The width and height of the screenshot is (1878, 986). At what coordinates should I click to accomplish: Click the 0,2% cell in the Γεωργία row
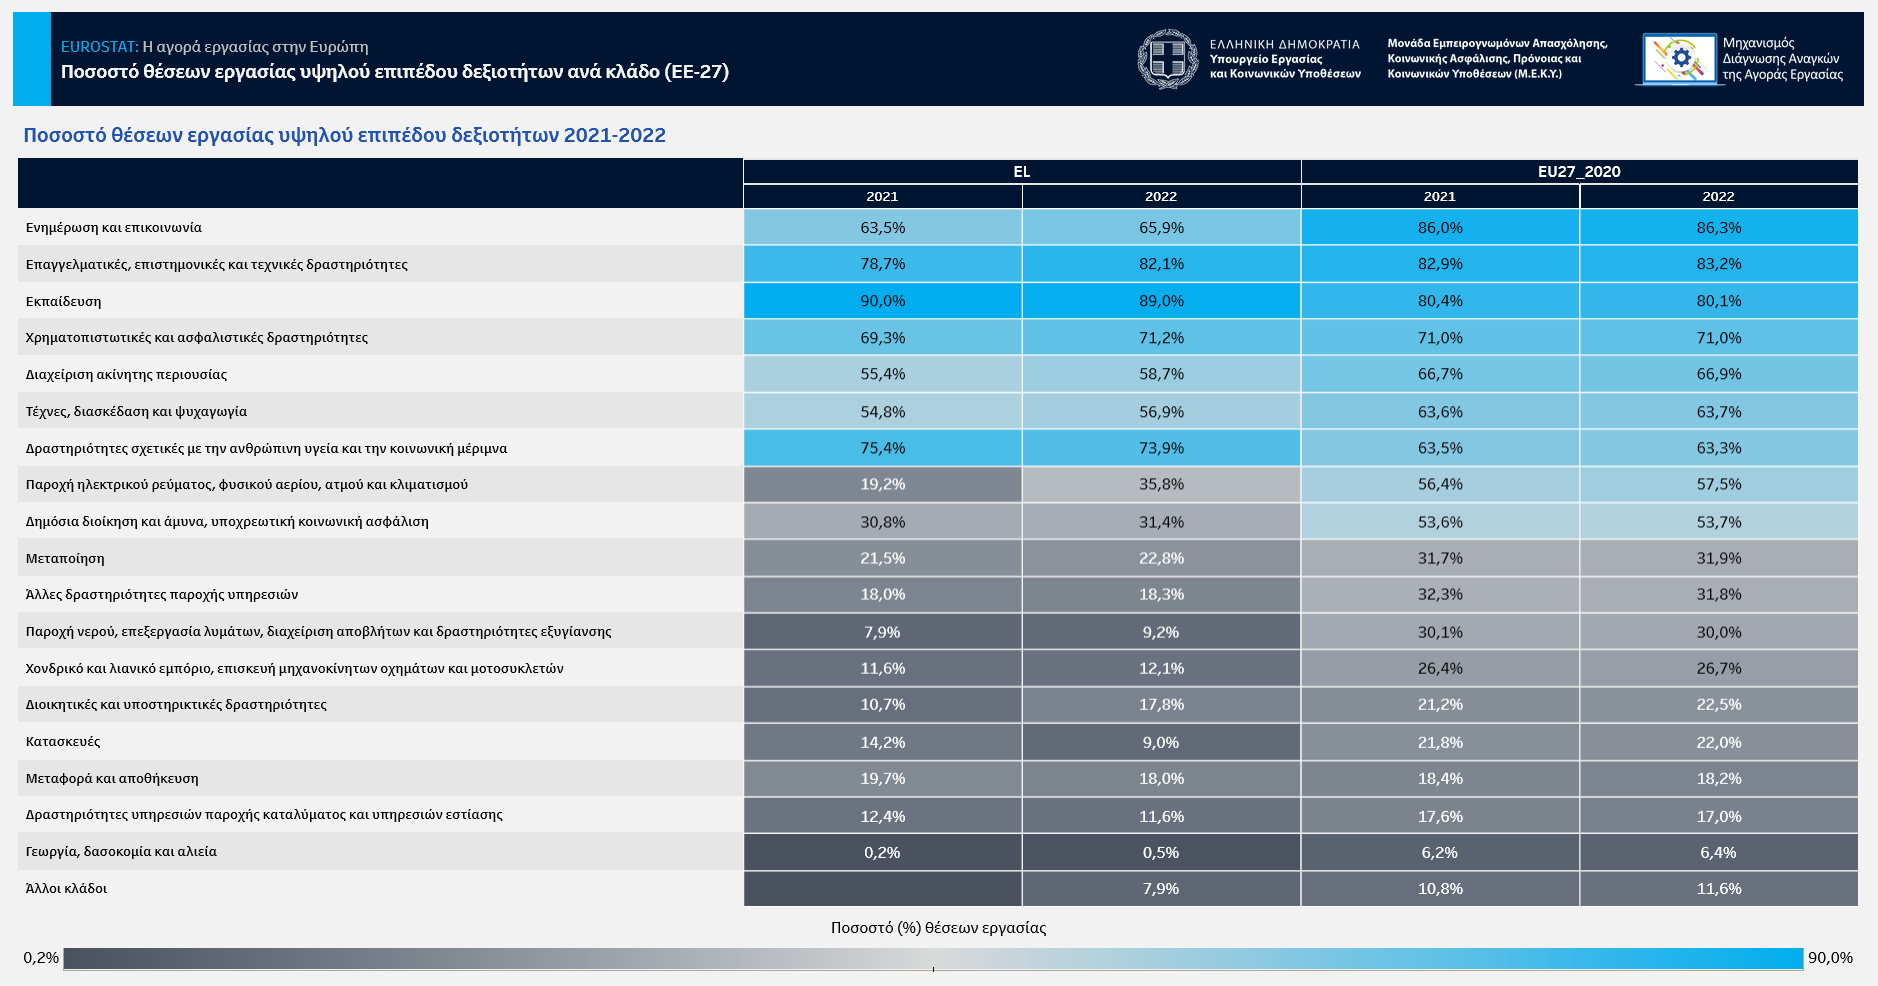882,852
